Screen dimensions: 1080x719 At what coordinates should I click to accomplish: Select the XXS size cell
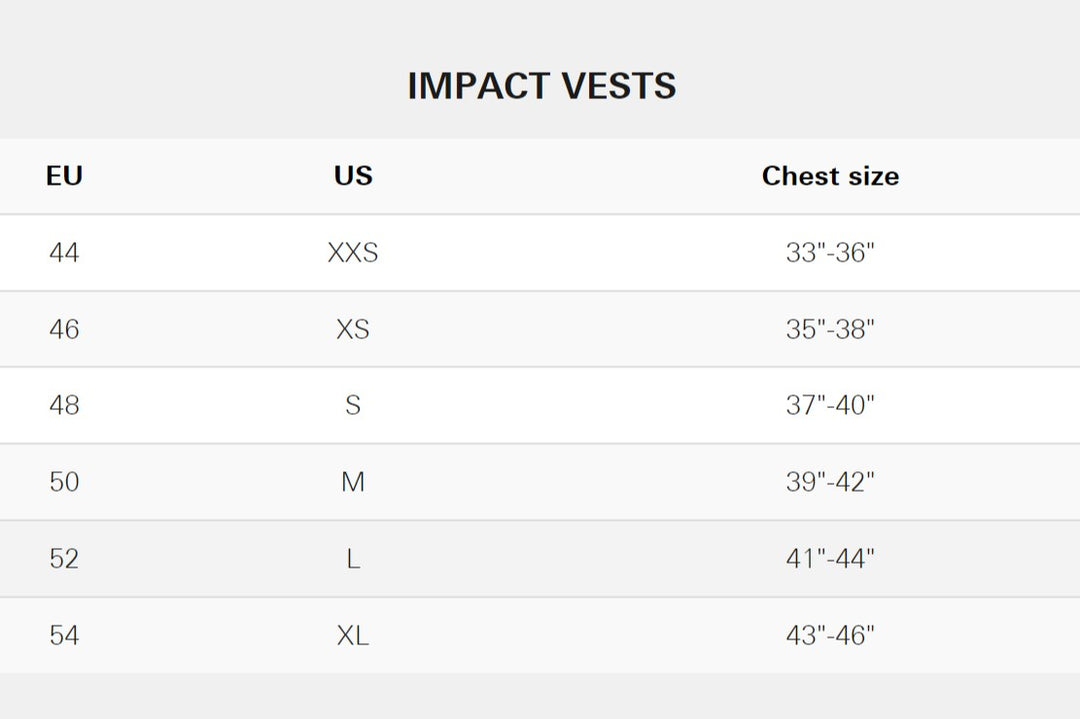pyautogui.click(x=353, y=253)
